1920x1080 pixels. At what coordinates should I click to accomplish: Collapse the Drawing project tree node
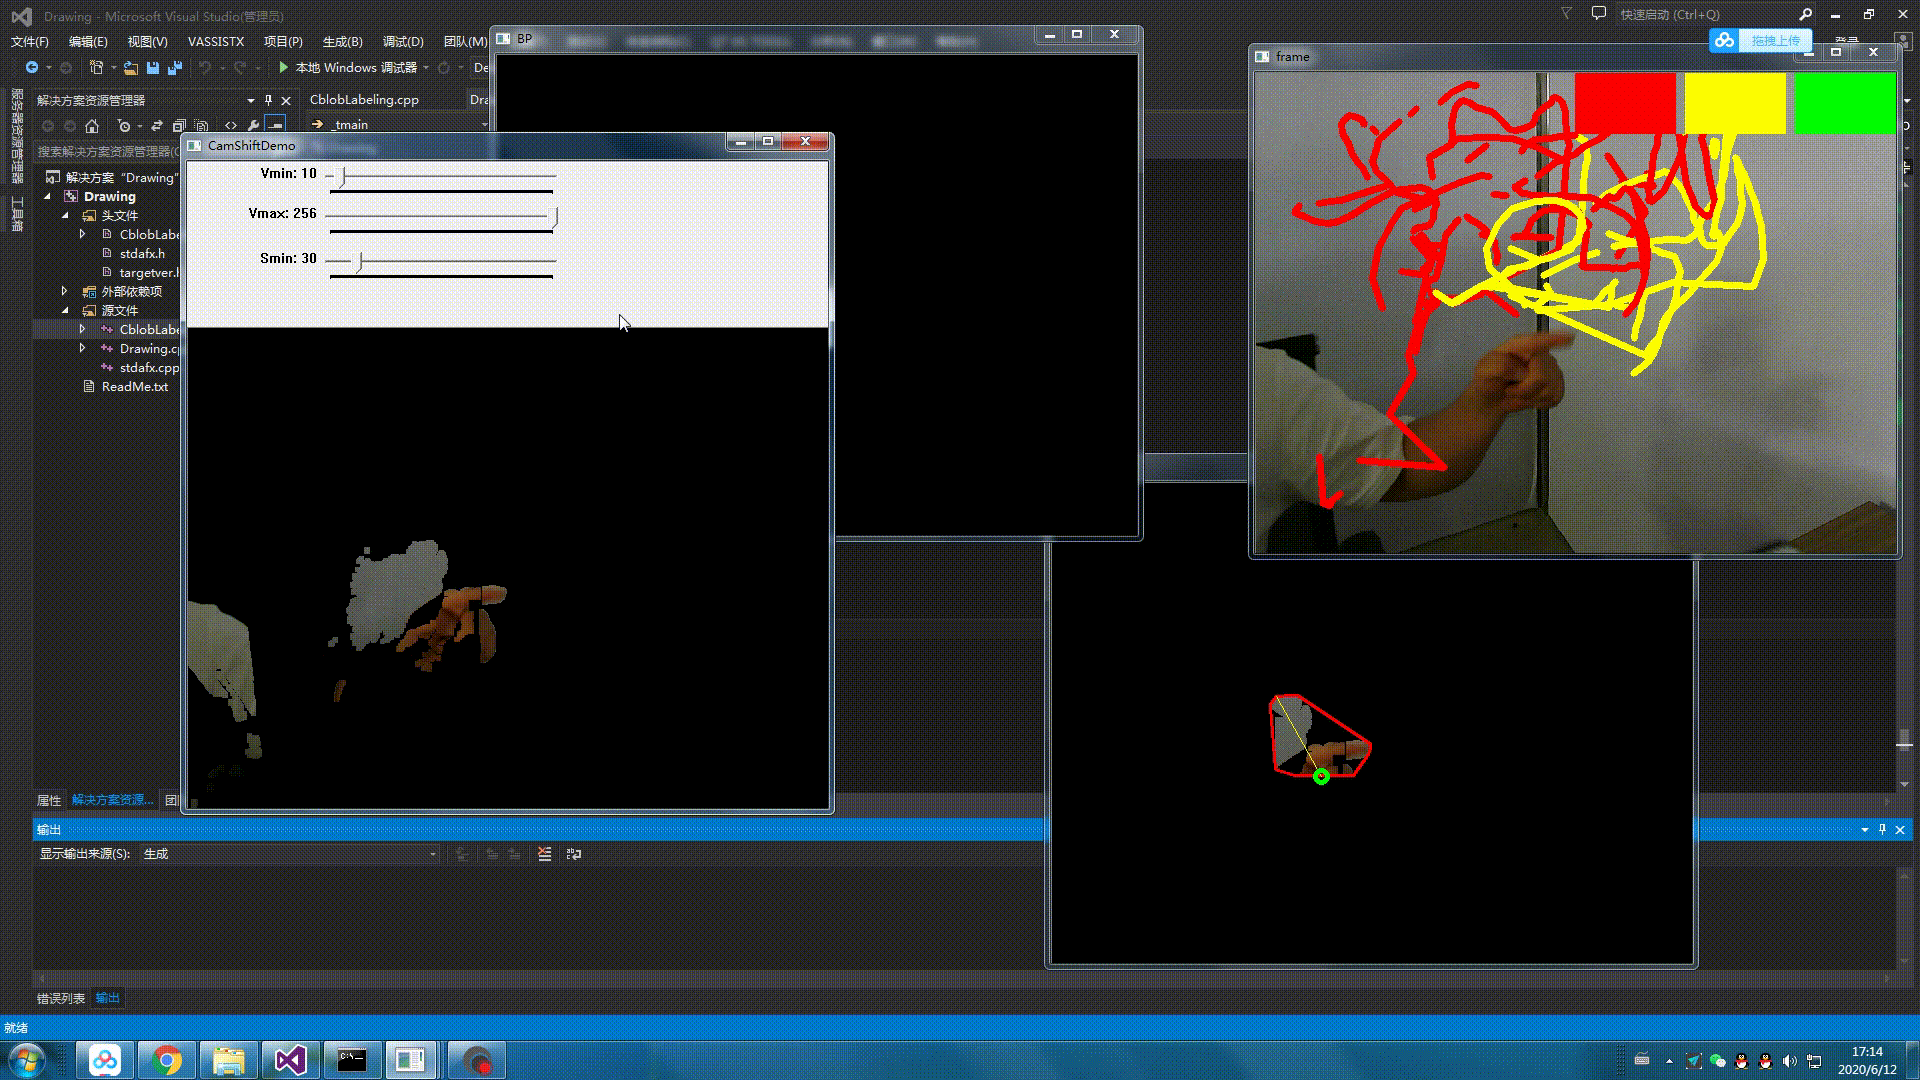click(47, 197)
